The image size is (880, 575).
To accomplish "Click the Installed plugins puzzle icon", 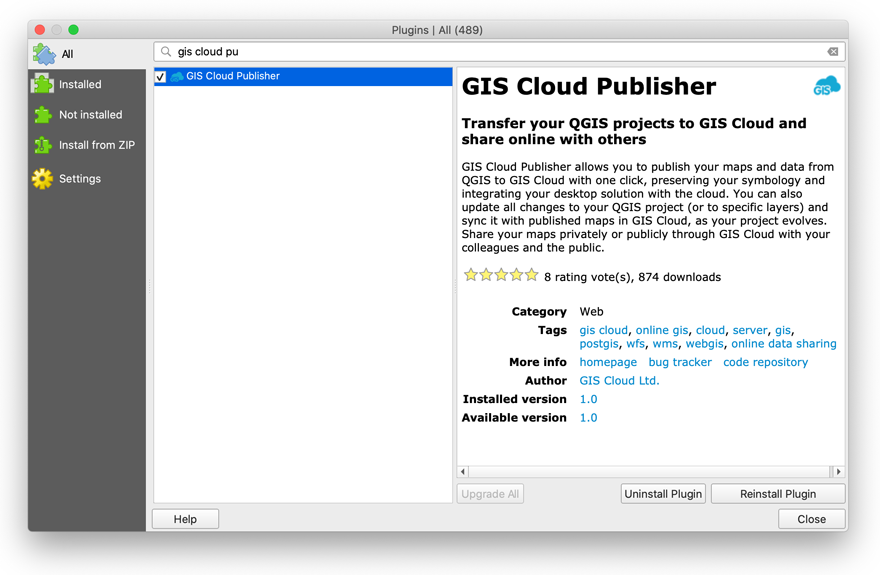I will click(43, 84).
